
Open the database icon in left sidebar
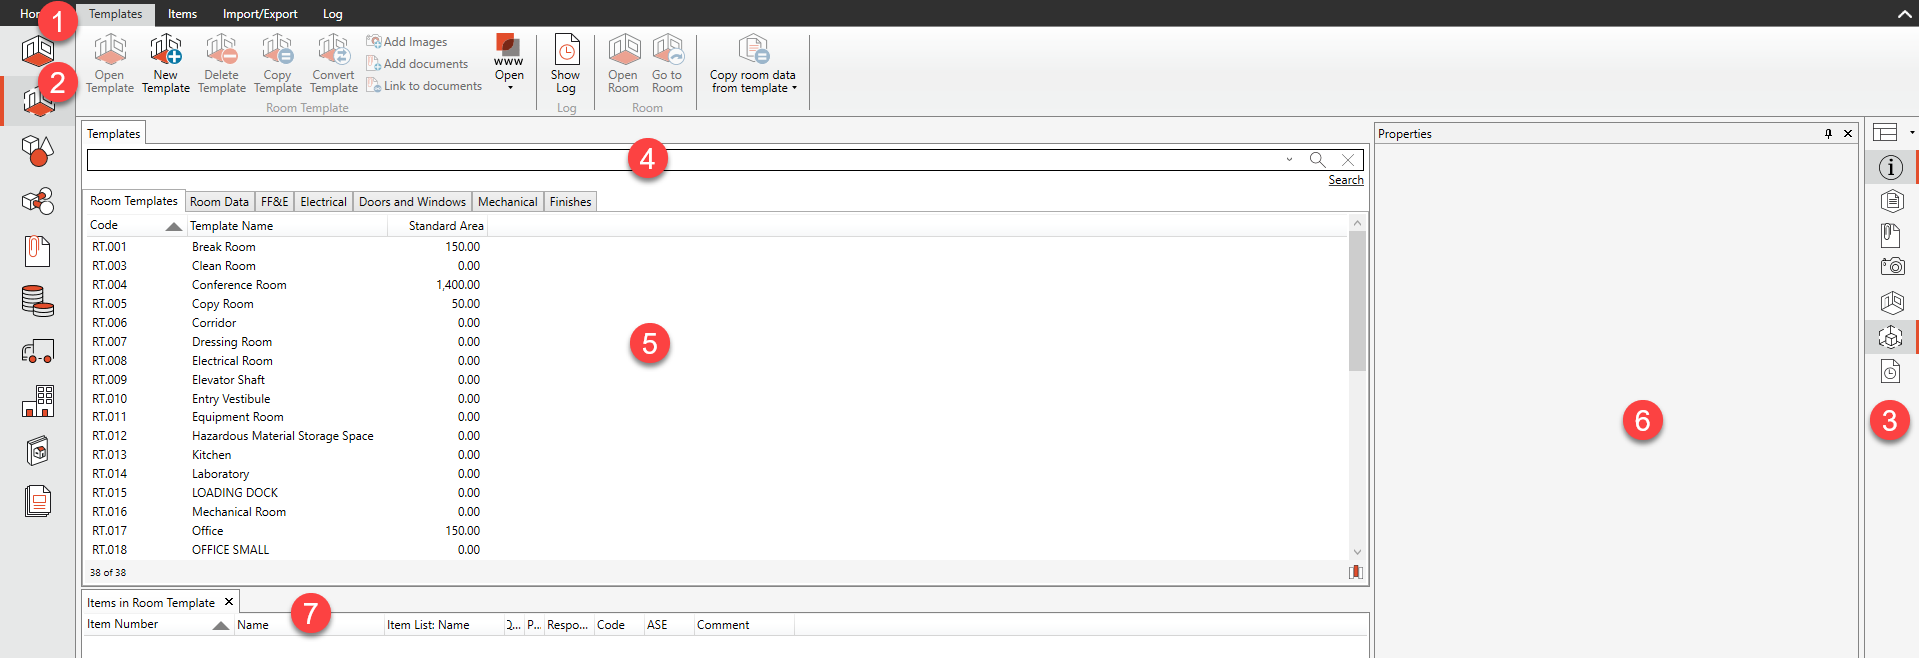[x=38, y=300]
